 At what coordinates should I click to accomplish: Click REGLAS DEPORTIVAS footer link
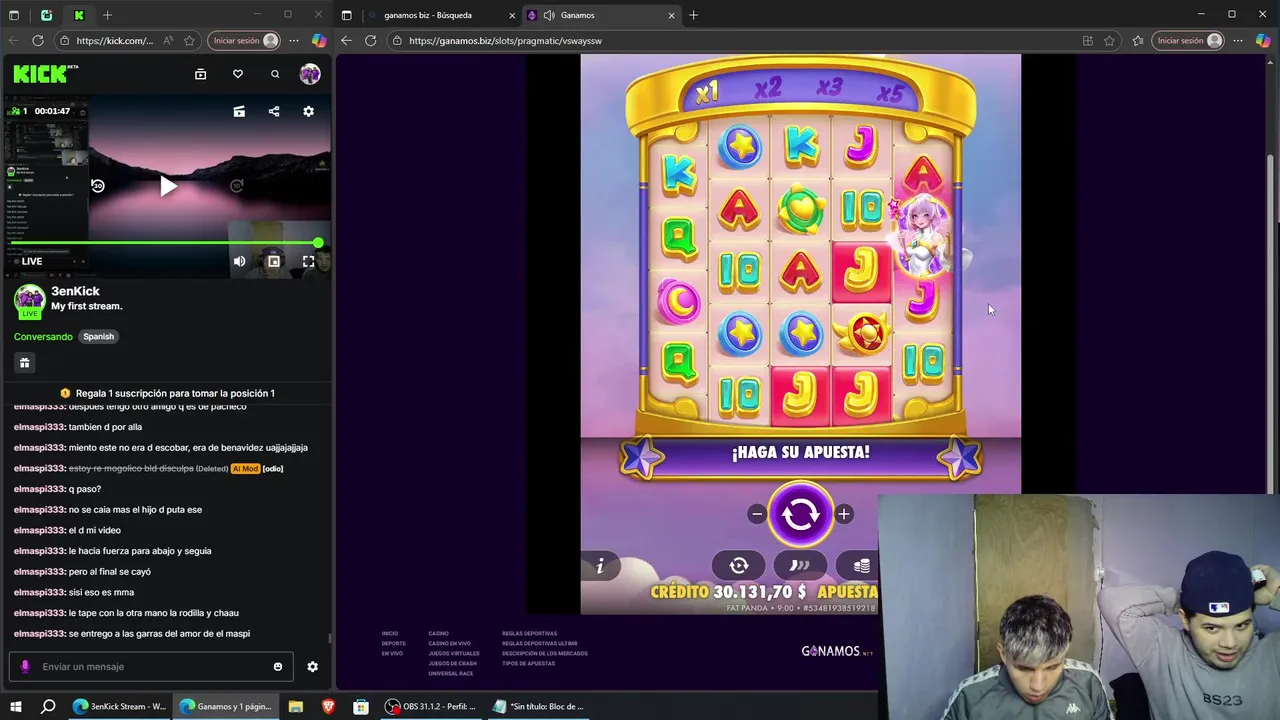pyautogui.click(x=530, y=633)
